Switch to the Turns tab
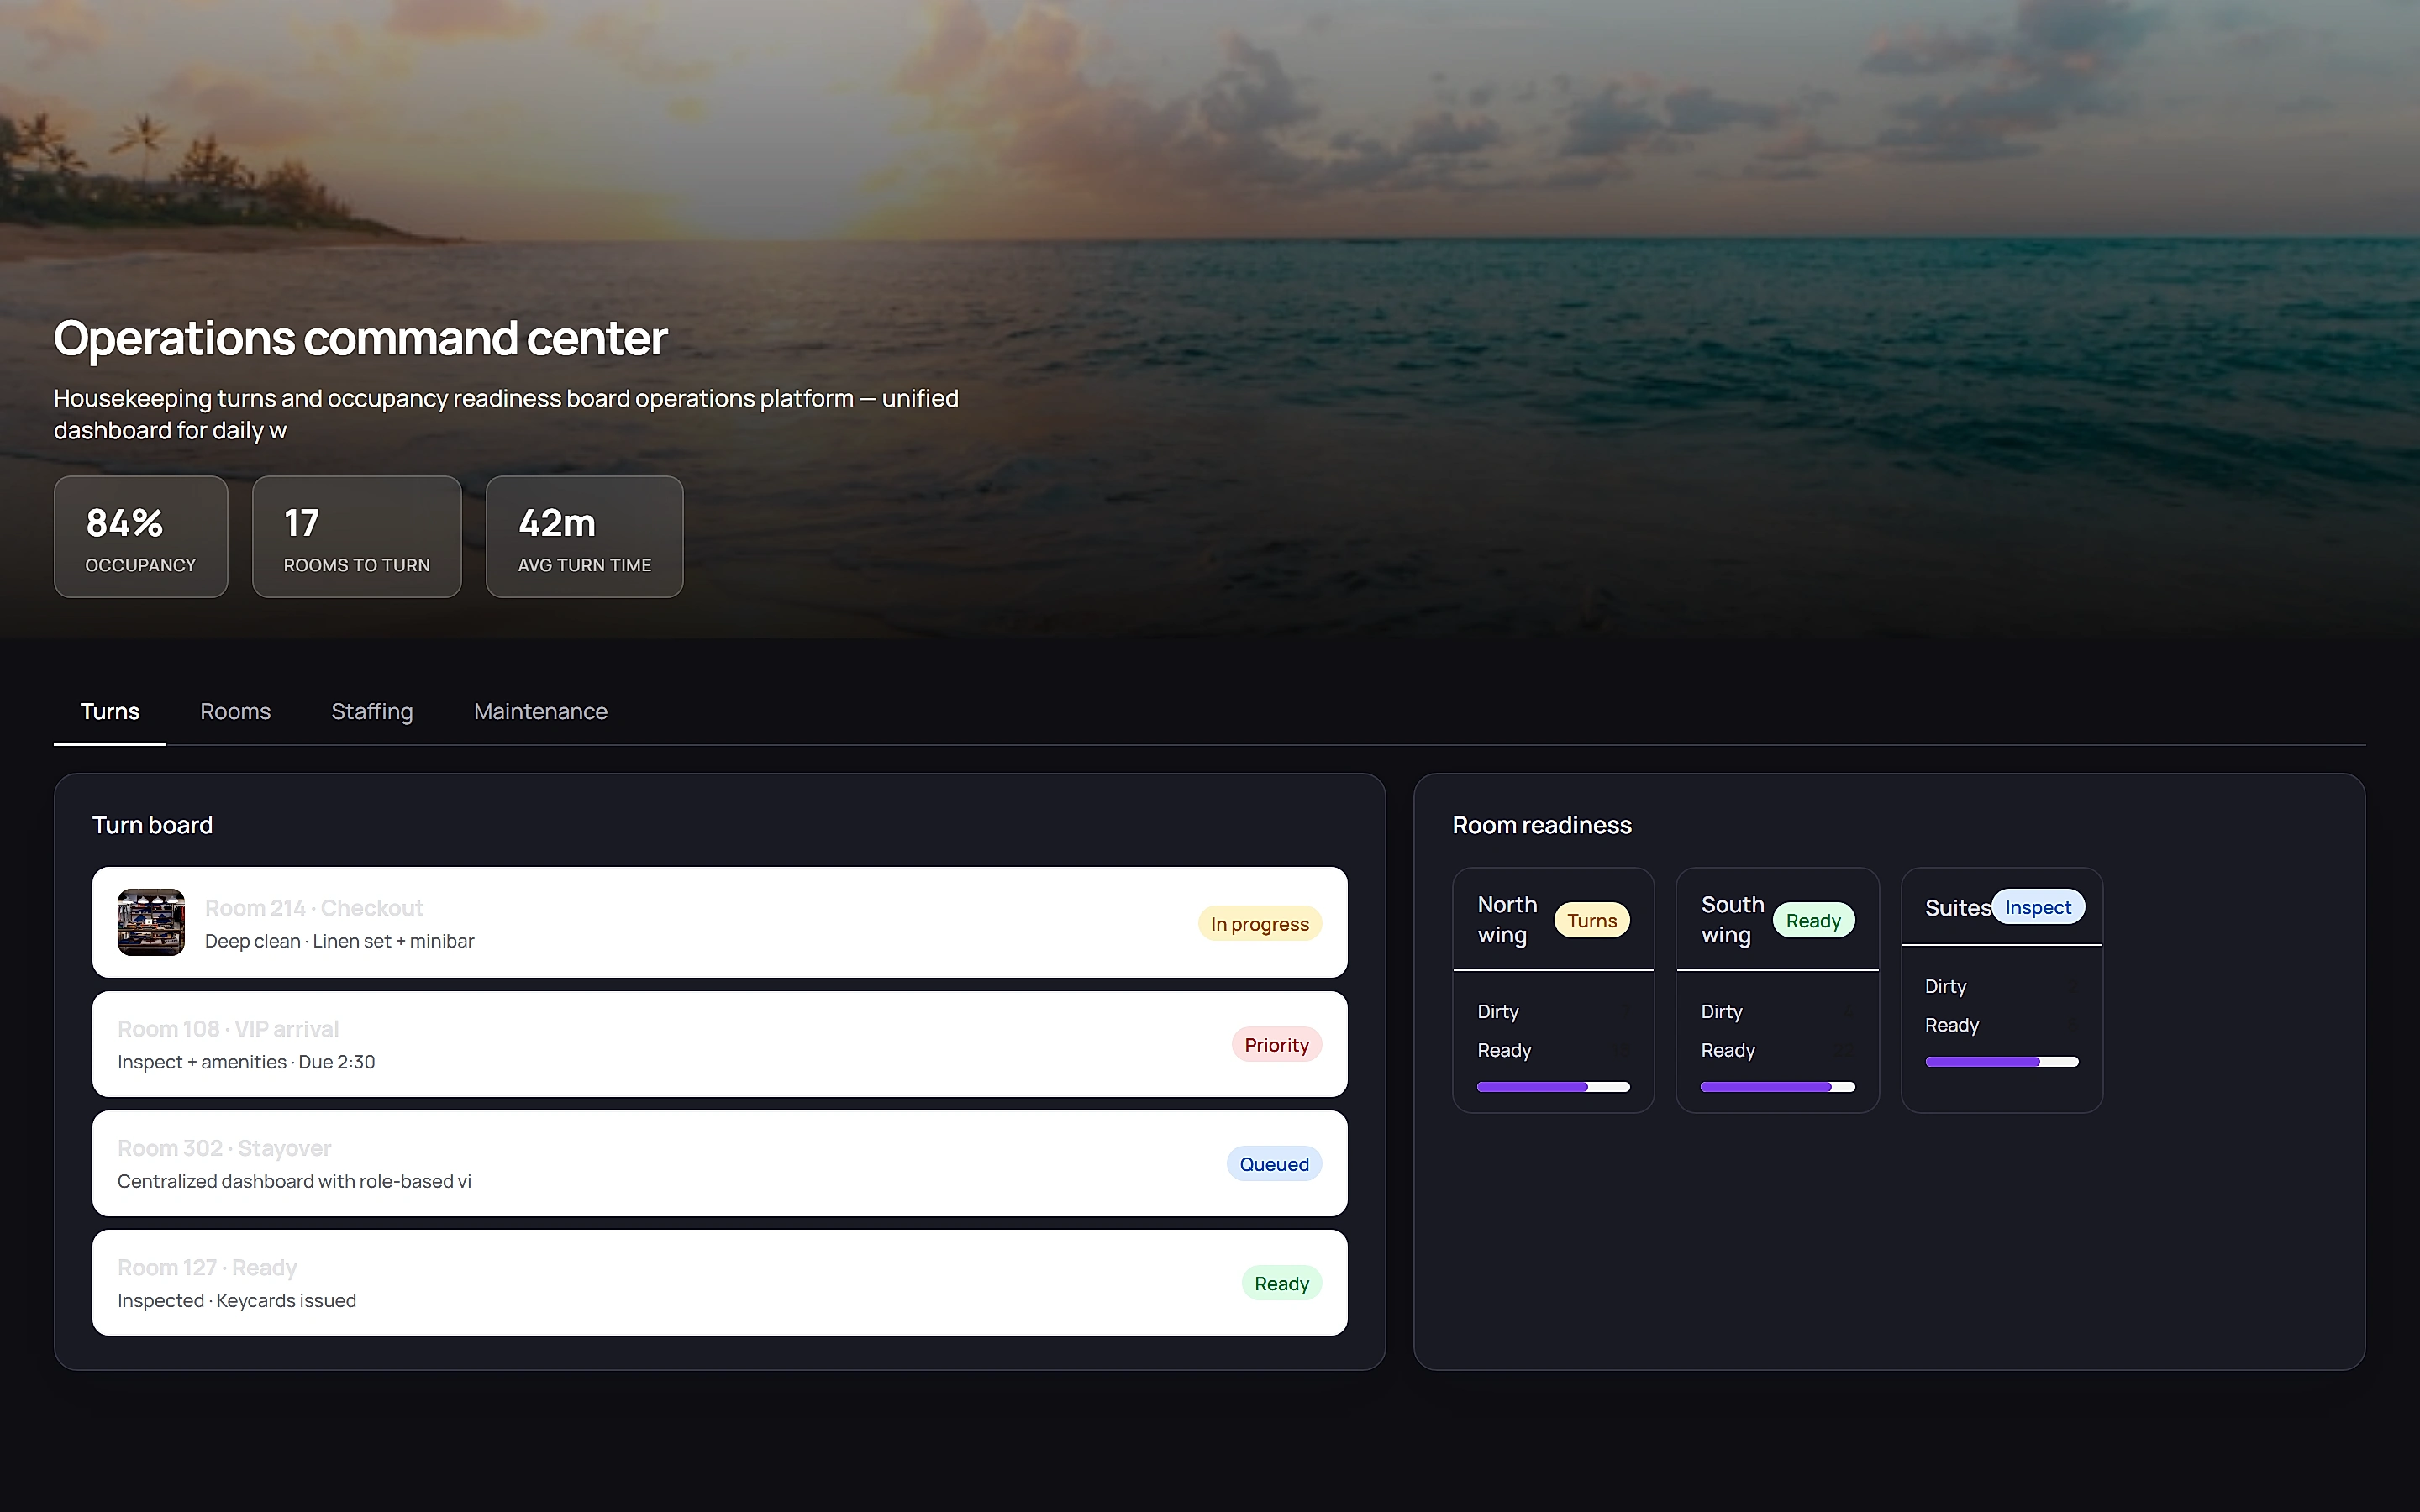The width and height of the screenshot is (2420, 1512). pyautogui.click(x=110, y=711)
